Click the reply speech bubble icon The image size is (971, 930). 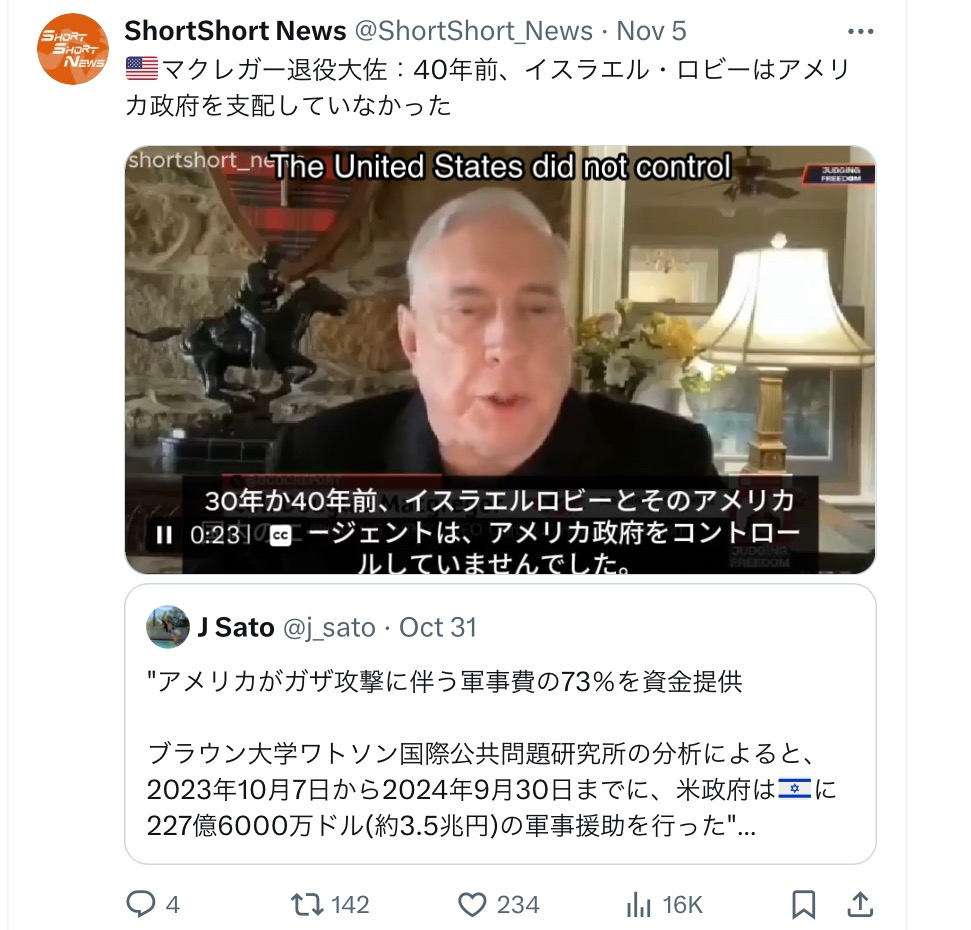click(141, 904)
